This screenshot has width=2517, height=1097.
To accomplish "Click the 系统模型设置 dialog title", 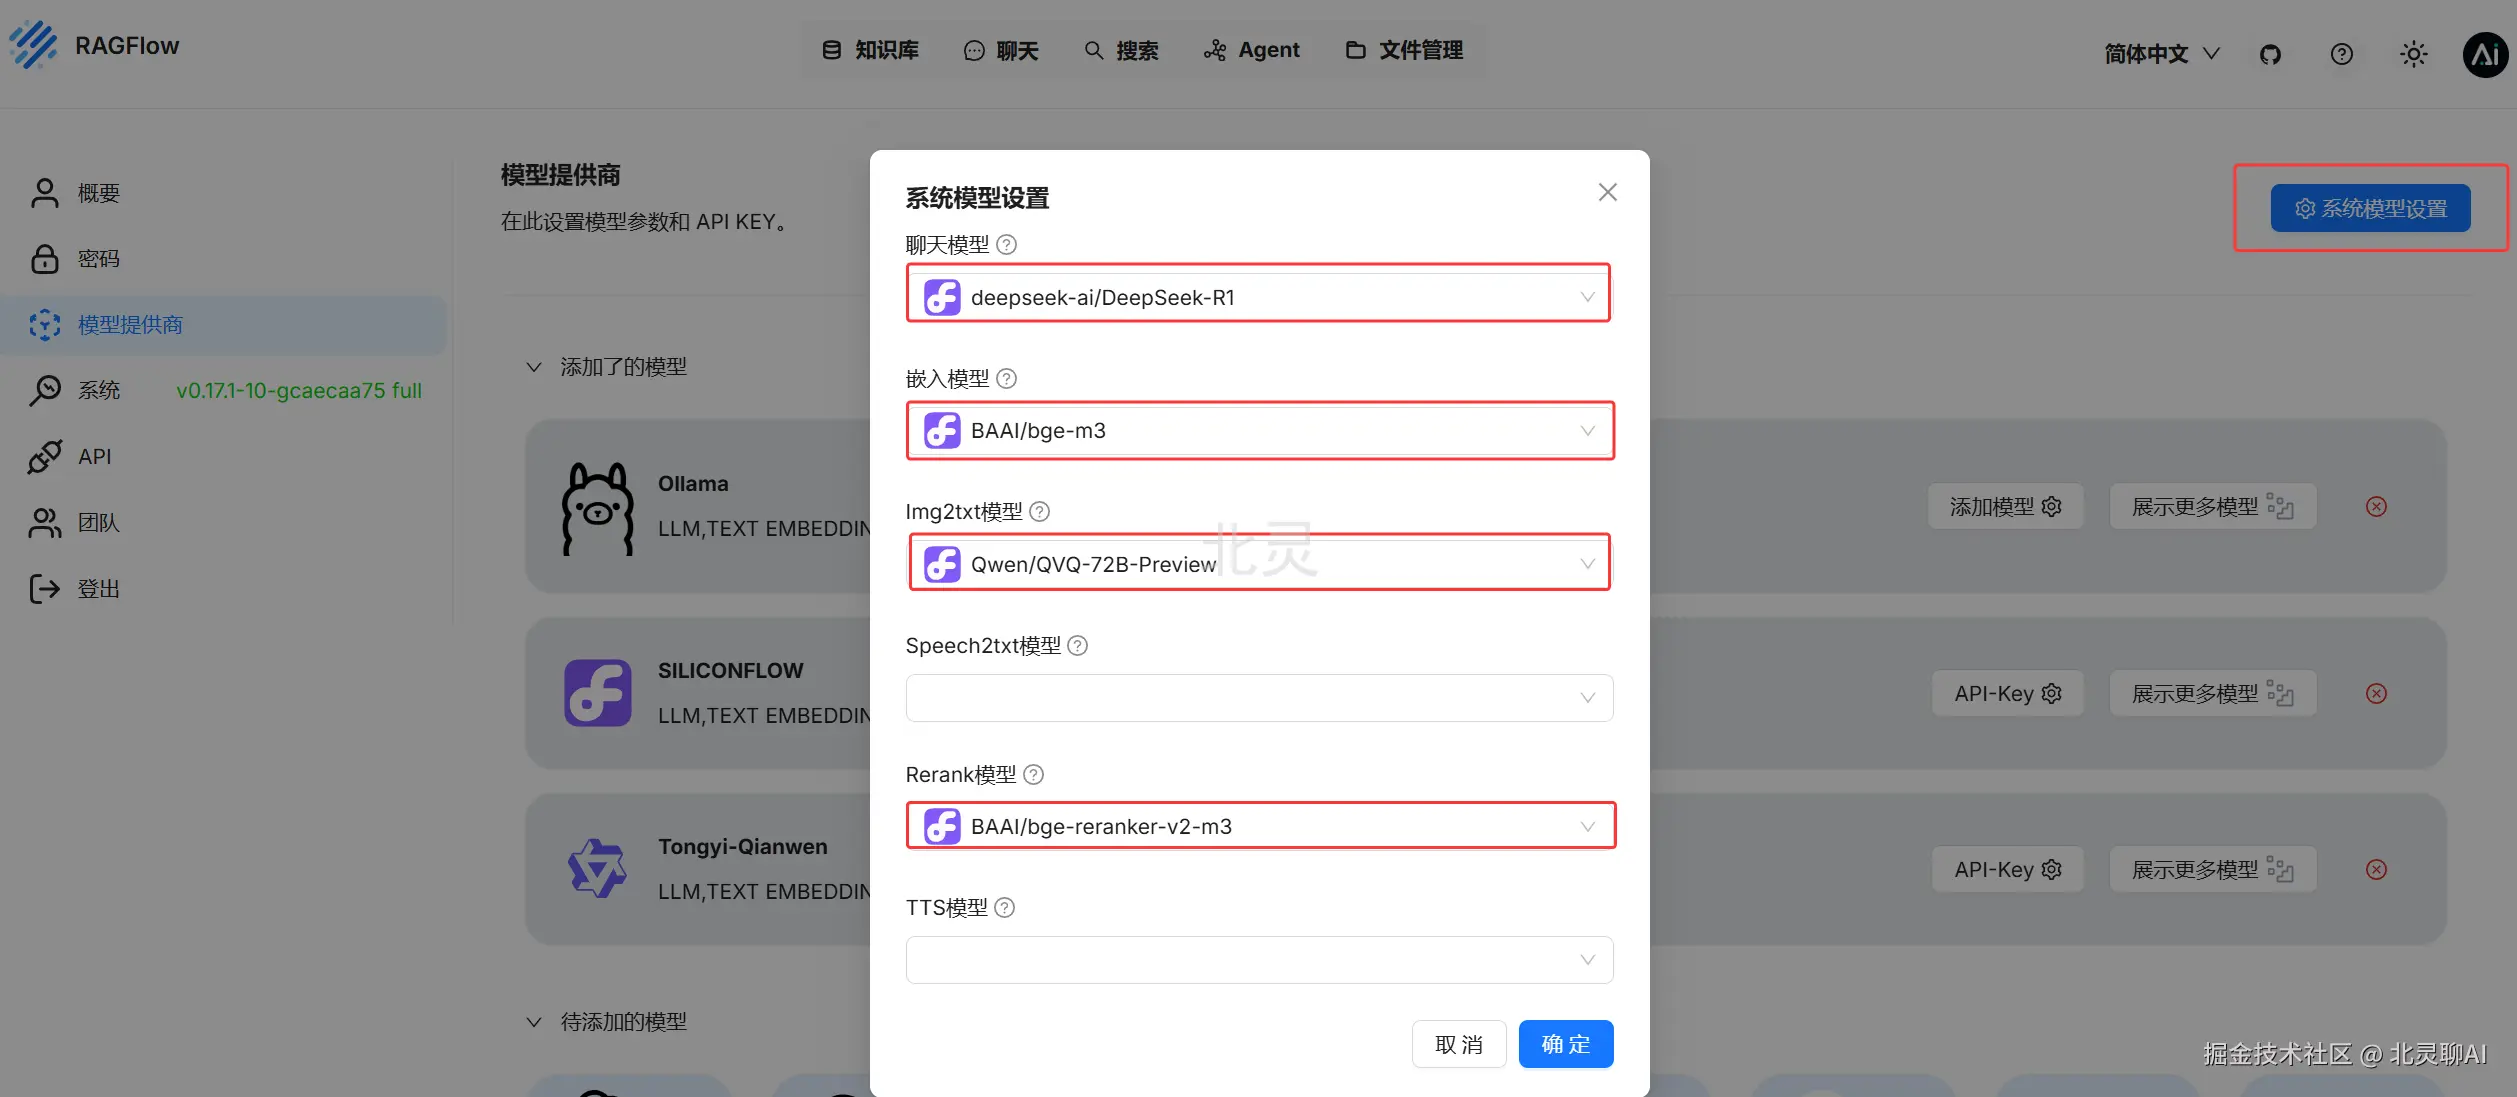I will coord(977,198).
